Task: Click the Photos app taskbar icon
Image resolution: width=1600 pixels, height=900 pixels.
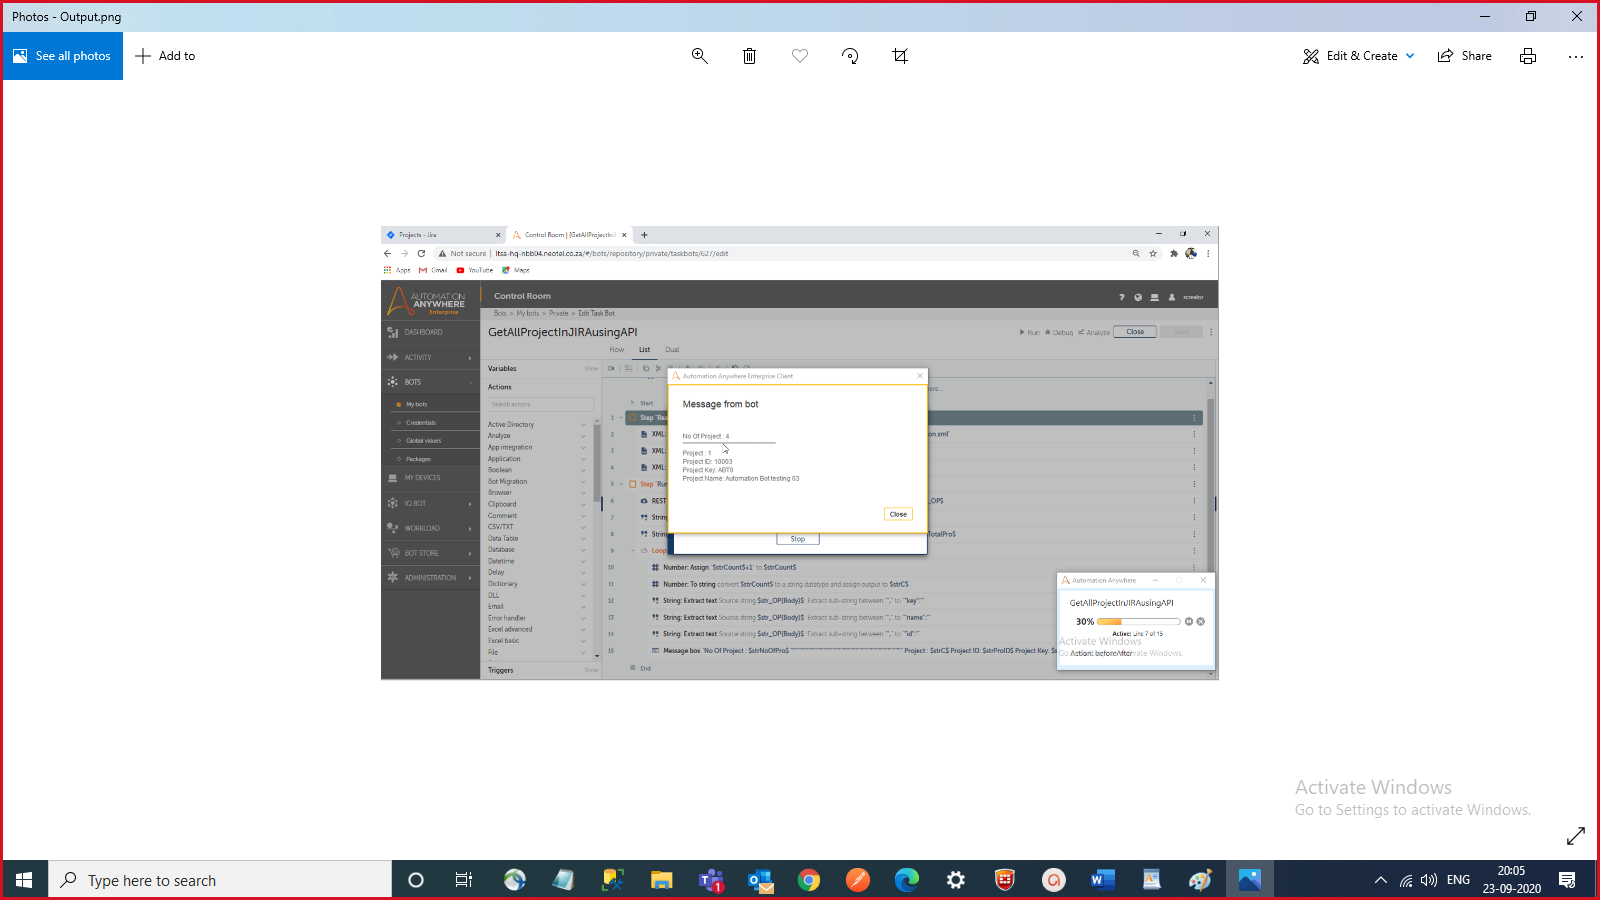Action: click(x=1250, y=880)
